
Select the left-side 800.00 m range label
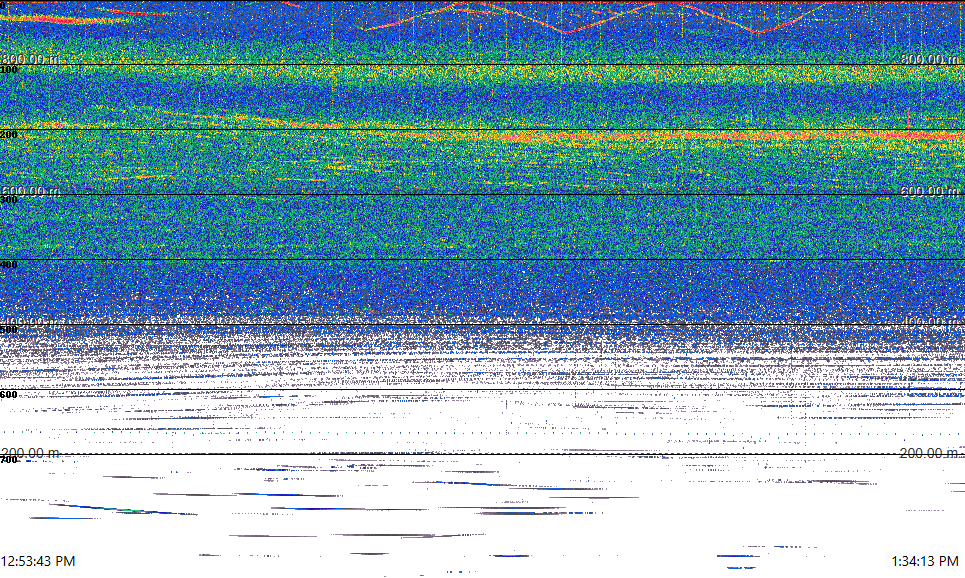tap(31, 59)
